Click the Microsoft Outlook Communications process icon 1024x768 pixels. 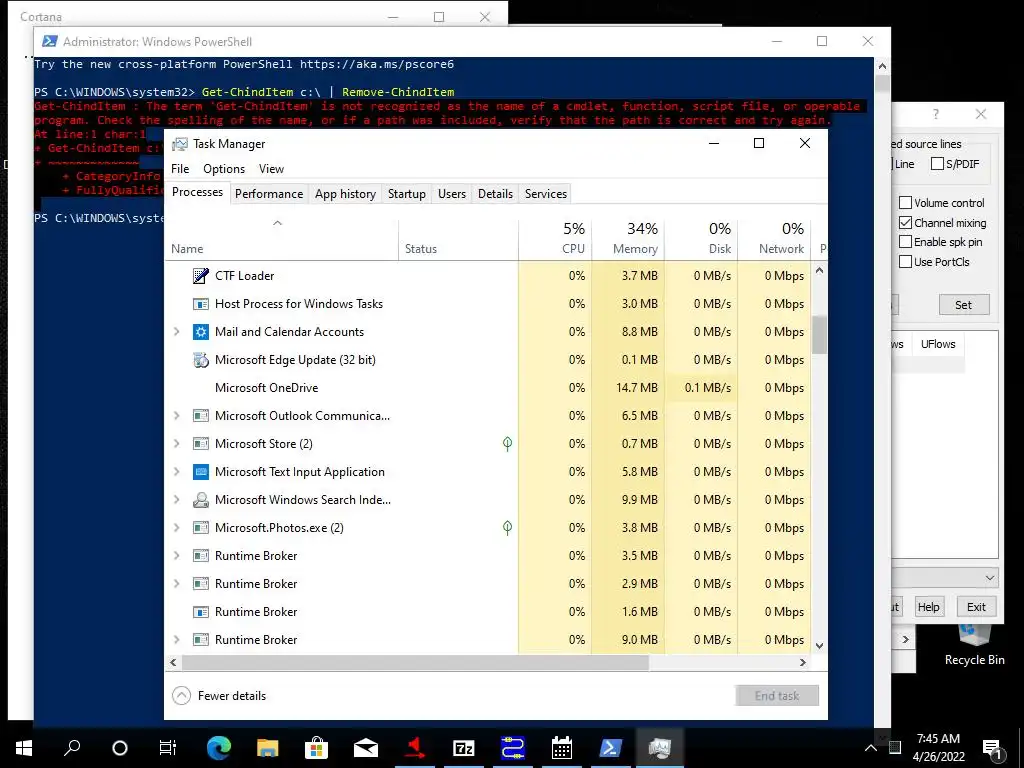point(200,415)
